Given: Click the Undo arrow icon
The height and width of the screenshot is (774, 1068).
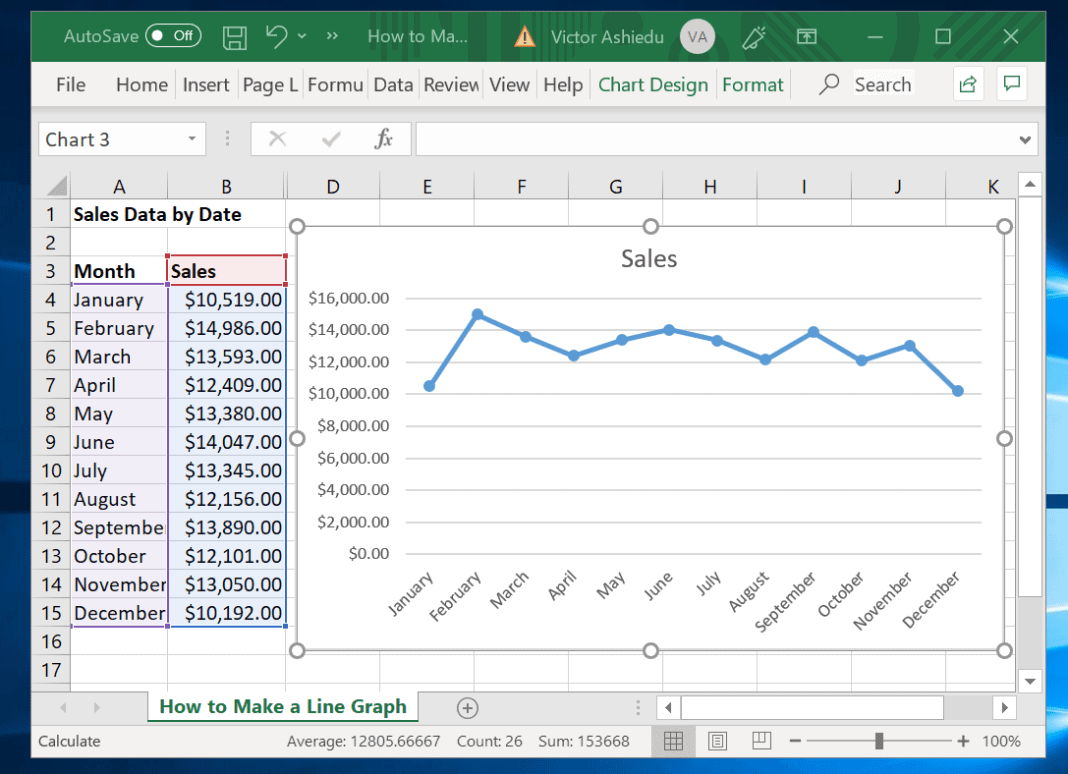Looking at the screenshot, I should tap(277, 36).
